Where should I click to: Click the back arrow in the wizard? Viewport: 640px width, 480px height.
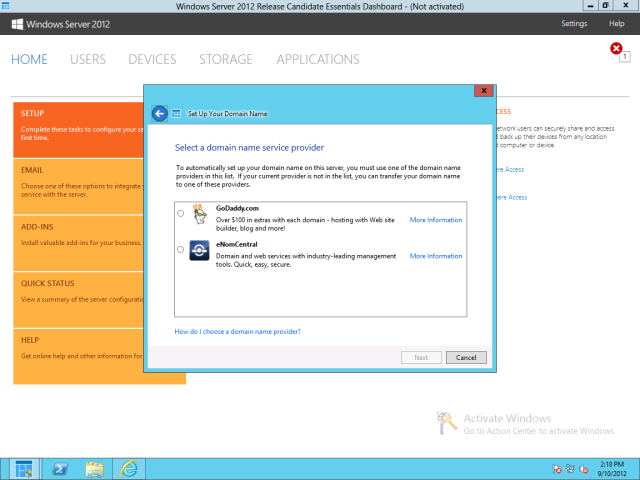tap(160, 113)
